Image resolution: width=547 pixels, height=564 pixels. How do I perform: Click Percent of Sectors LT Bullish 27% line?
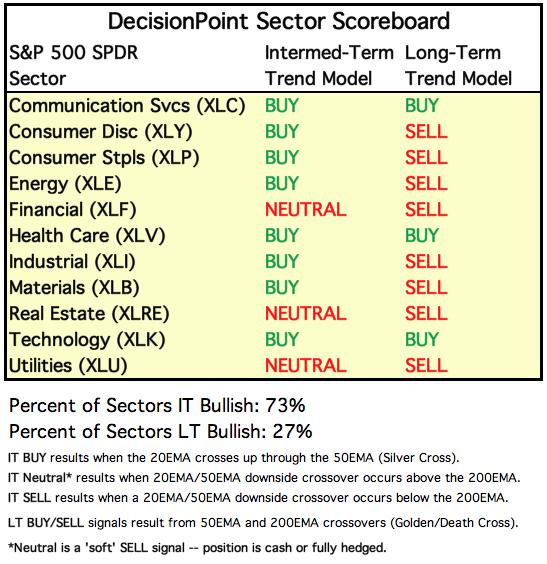click(x=160, y=432)
